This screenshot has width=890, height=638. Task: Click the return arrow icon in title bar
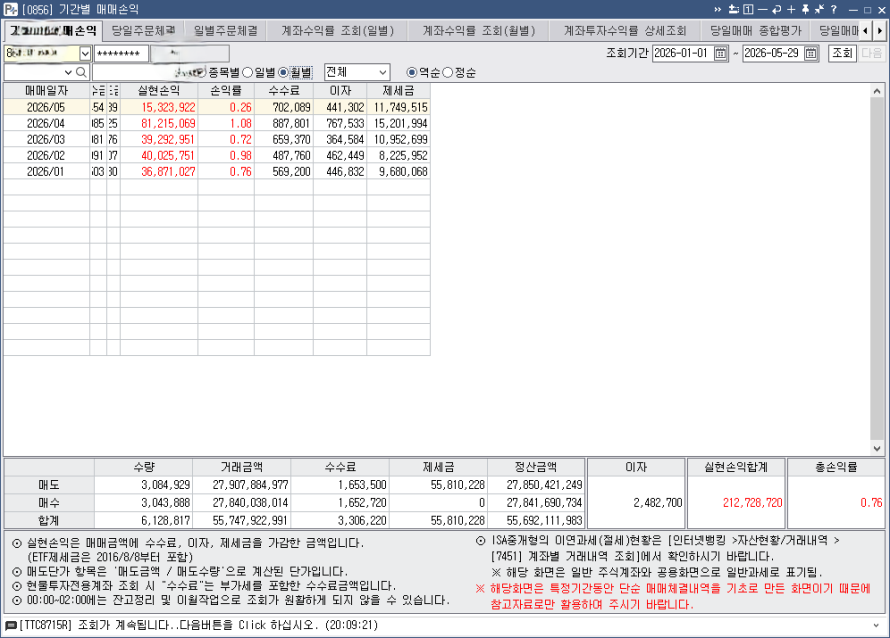click(x=776, y=9)
